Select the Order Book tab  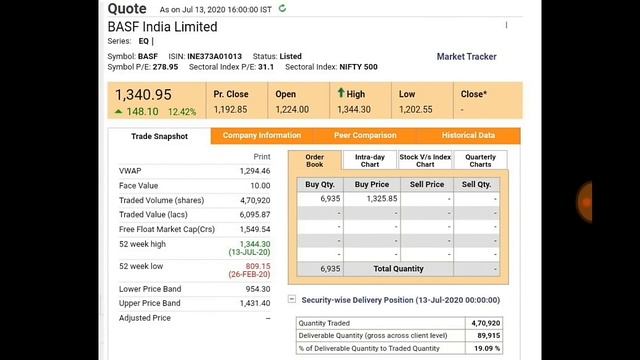point(314,160)
